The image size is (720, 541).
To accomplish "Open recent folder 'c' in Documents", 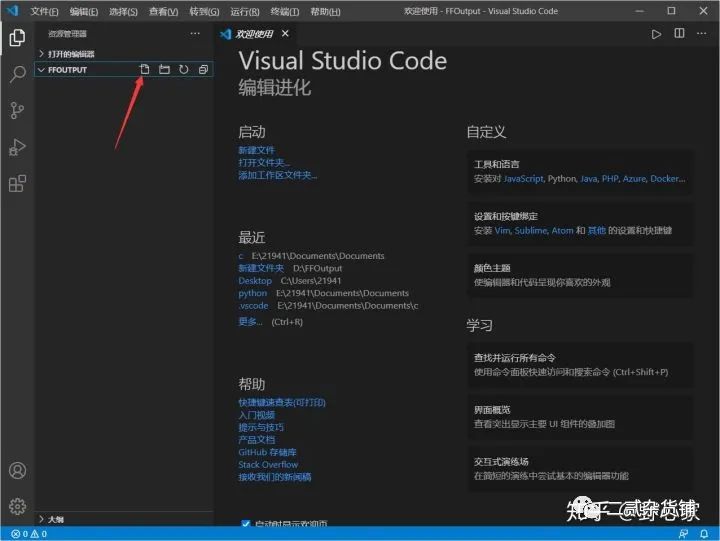I will [x=241, y=256].
